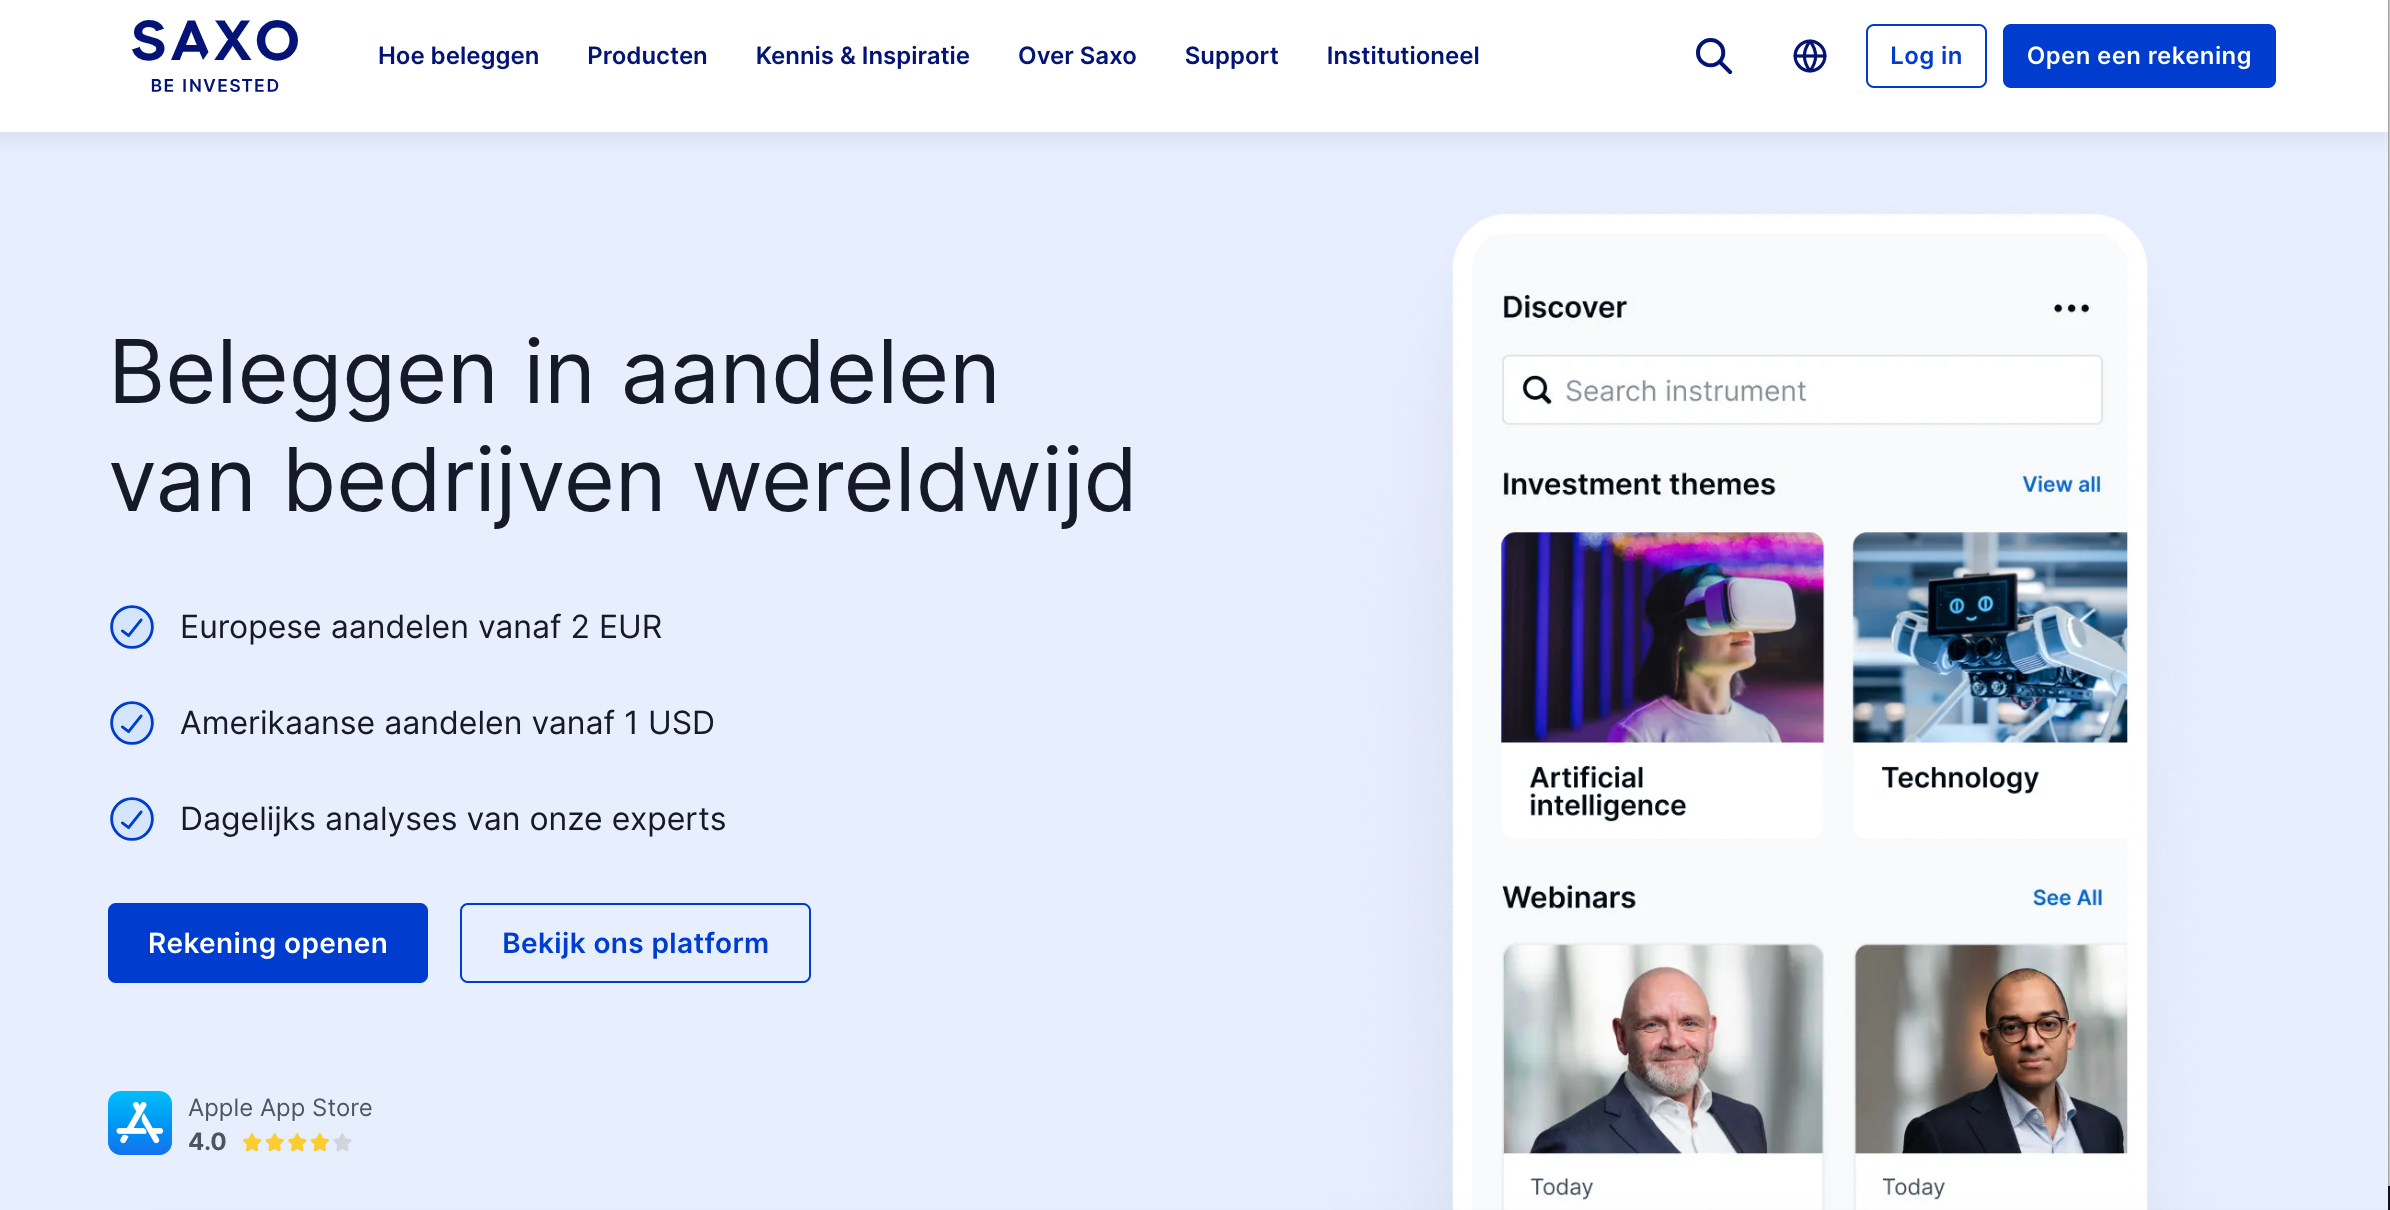This screenshot has height=1210, width=2390.
Task: Click the Open een rekening button
Action: click(2138, 56)
